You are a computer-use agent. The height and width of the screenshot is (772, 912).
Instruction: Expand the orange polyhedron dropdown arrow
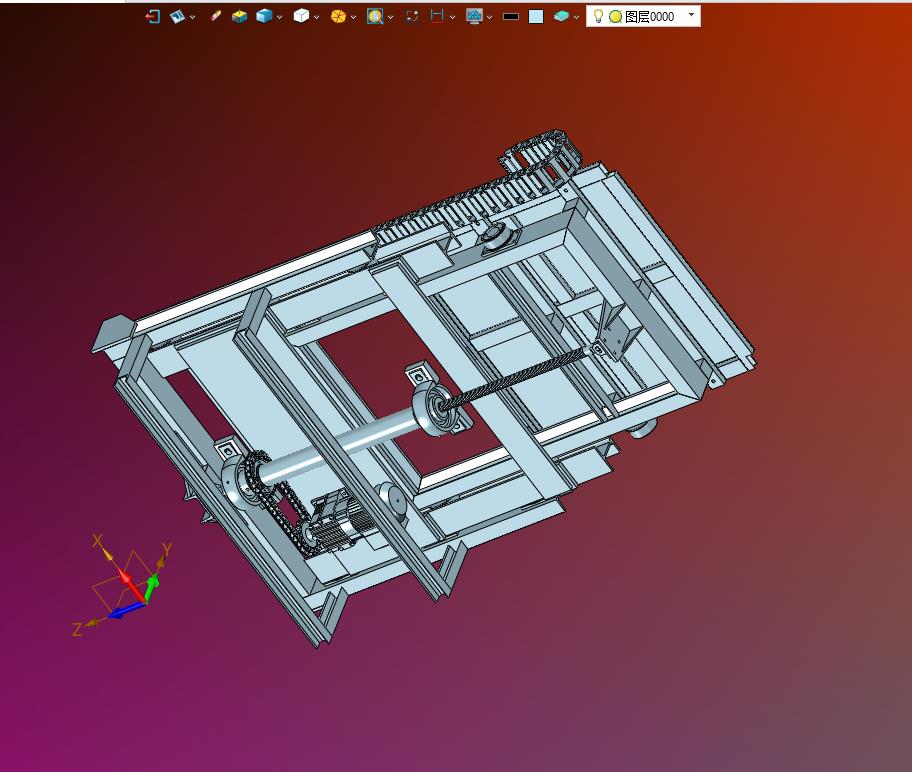pos(353,17)
